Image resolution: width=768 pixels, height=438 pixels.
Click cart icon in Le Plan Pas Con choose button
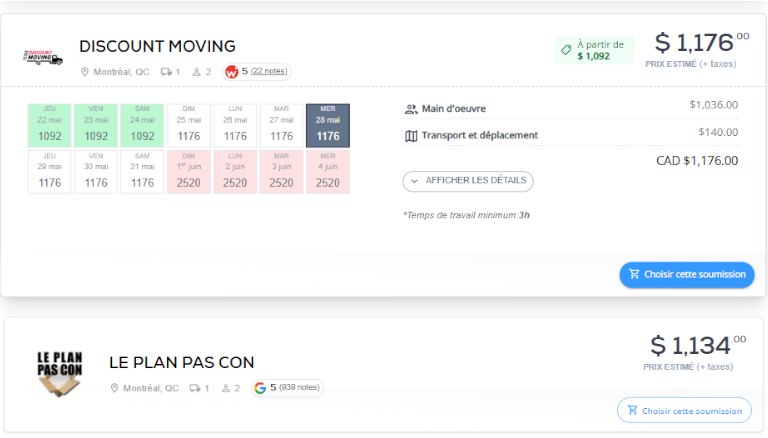pyautogui.click(x=632, y=410)
